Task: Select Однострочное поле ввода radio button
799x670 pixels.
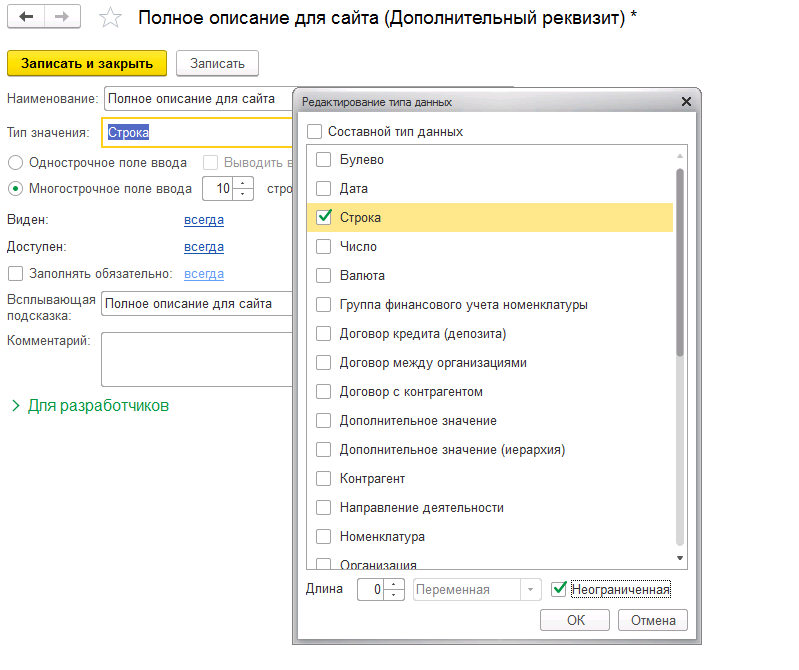Action: 15,163
